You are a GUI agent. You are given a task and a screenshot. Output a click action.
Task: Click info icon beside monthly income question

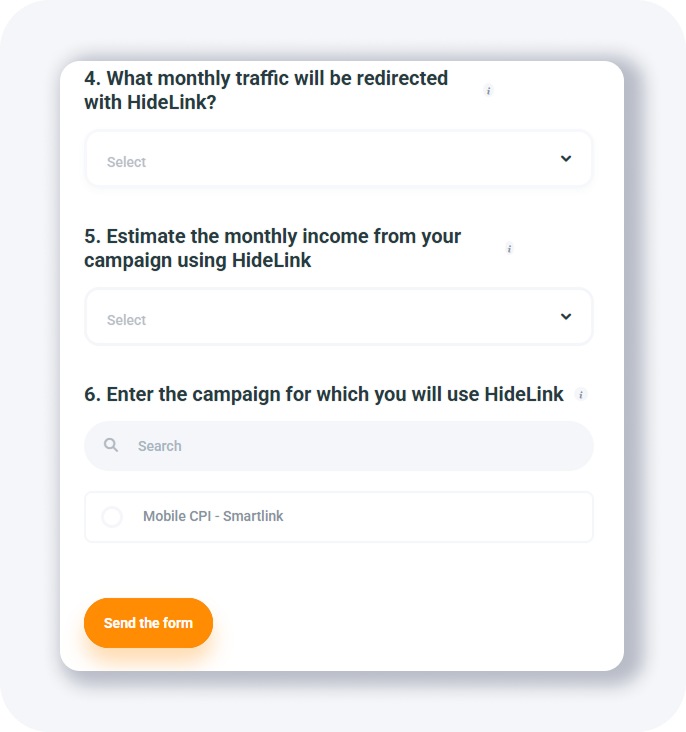[x=509, y=249]
